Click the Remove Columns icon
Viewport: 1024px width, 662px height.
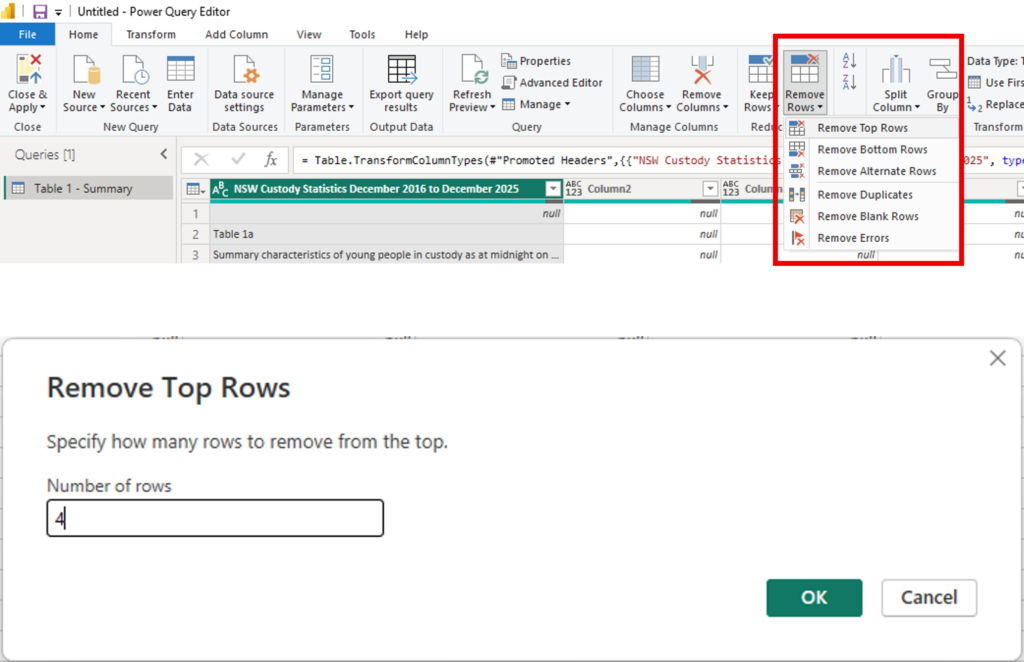[x=701, y=71]
